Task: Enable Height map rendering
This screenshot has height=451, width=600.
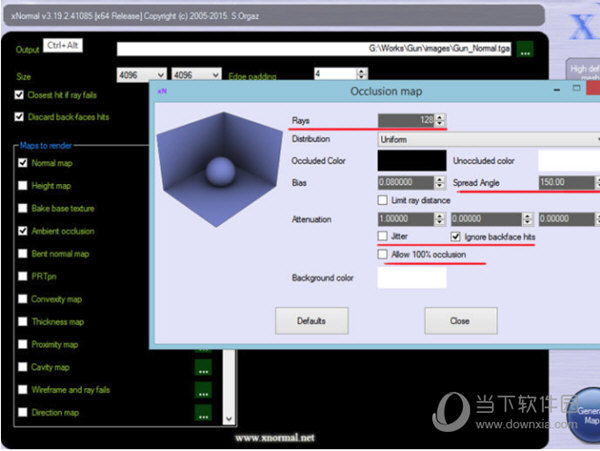Action: tap(23, 186)
